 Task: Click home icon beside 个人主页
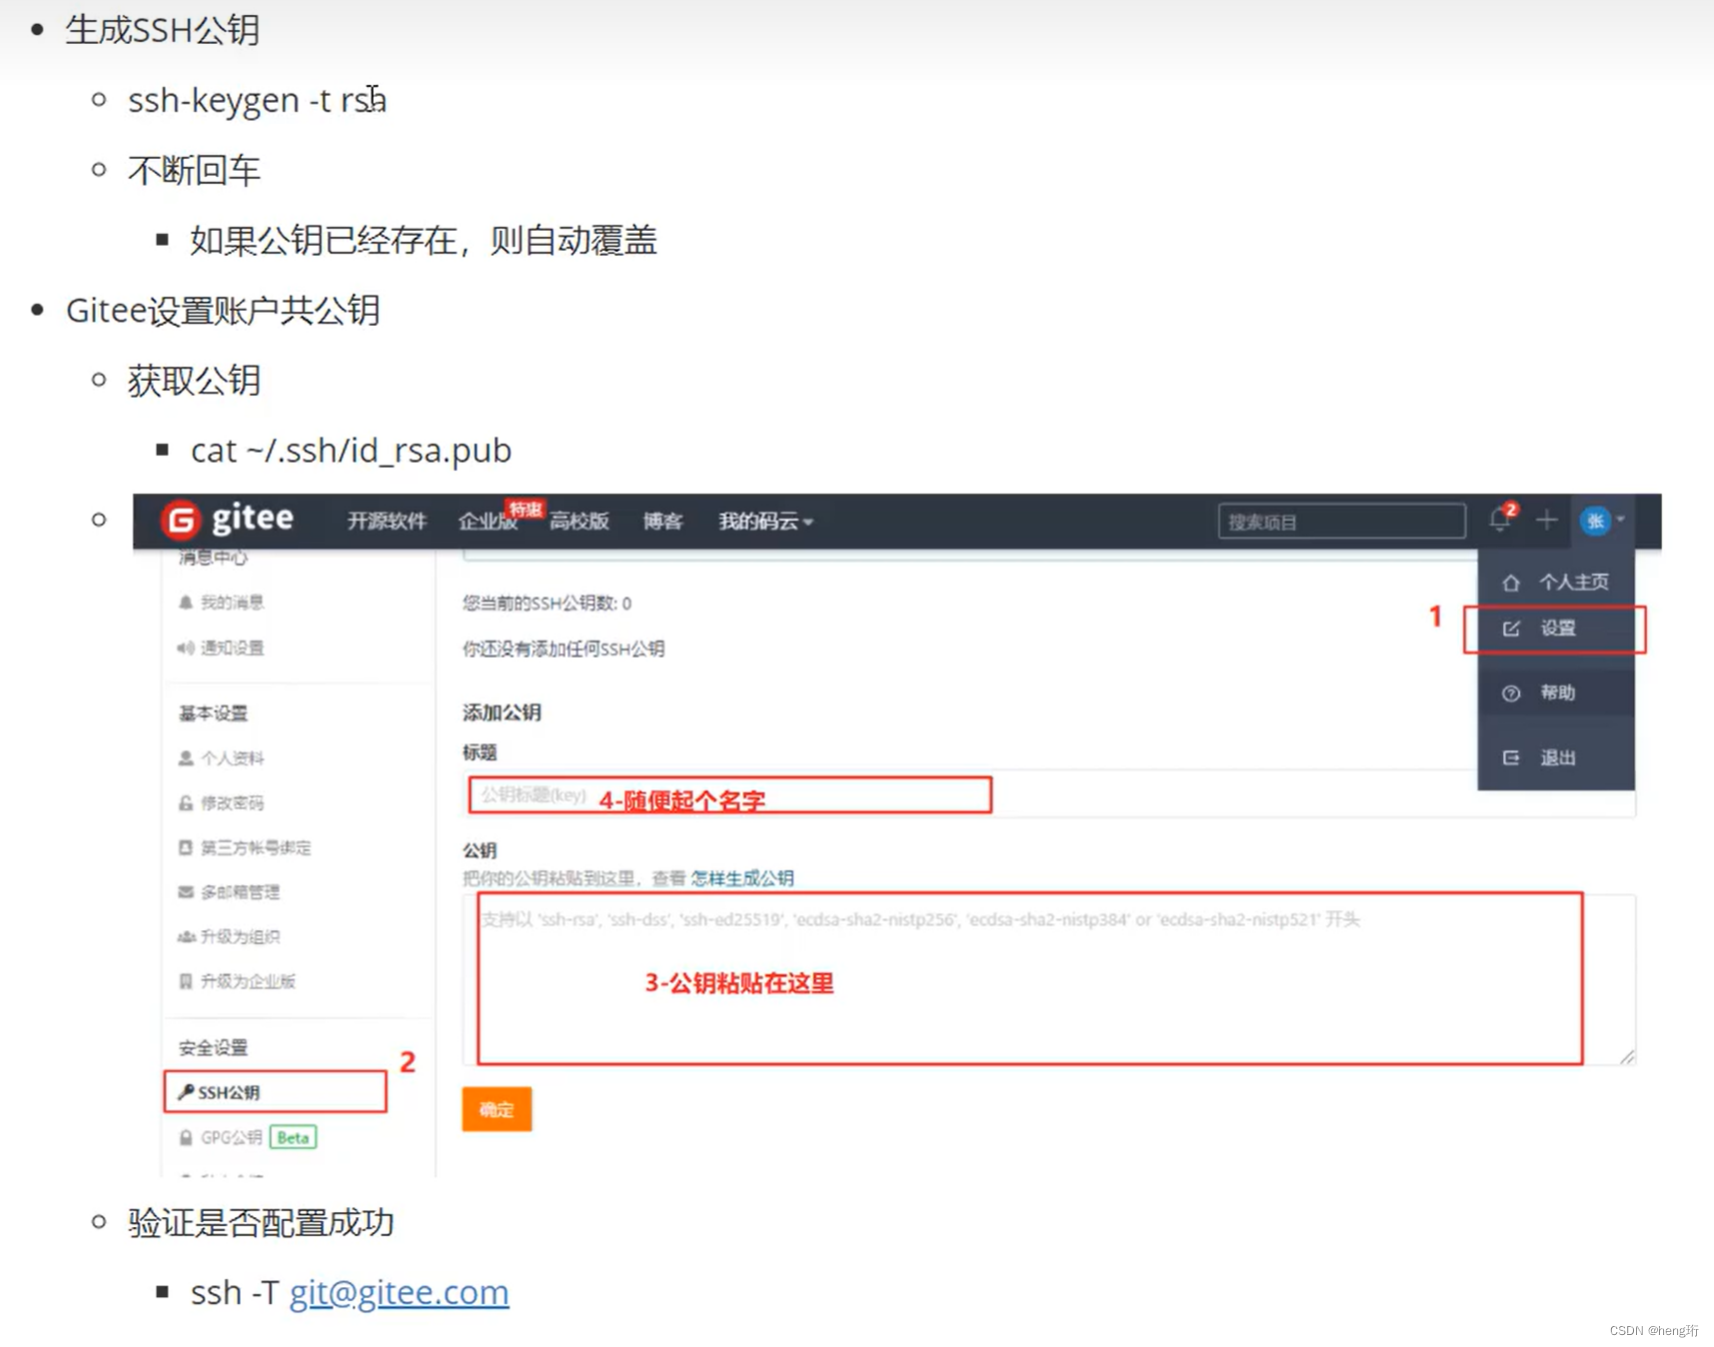coord(1511,582)
